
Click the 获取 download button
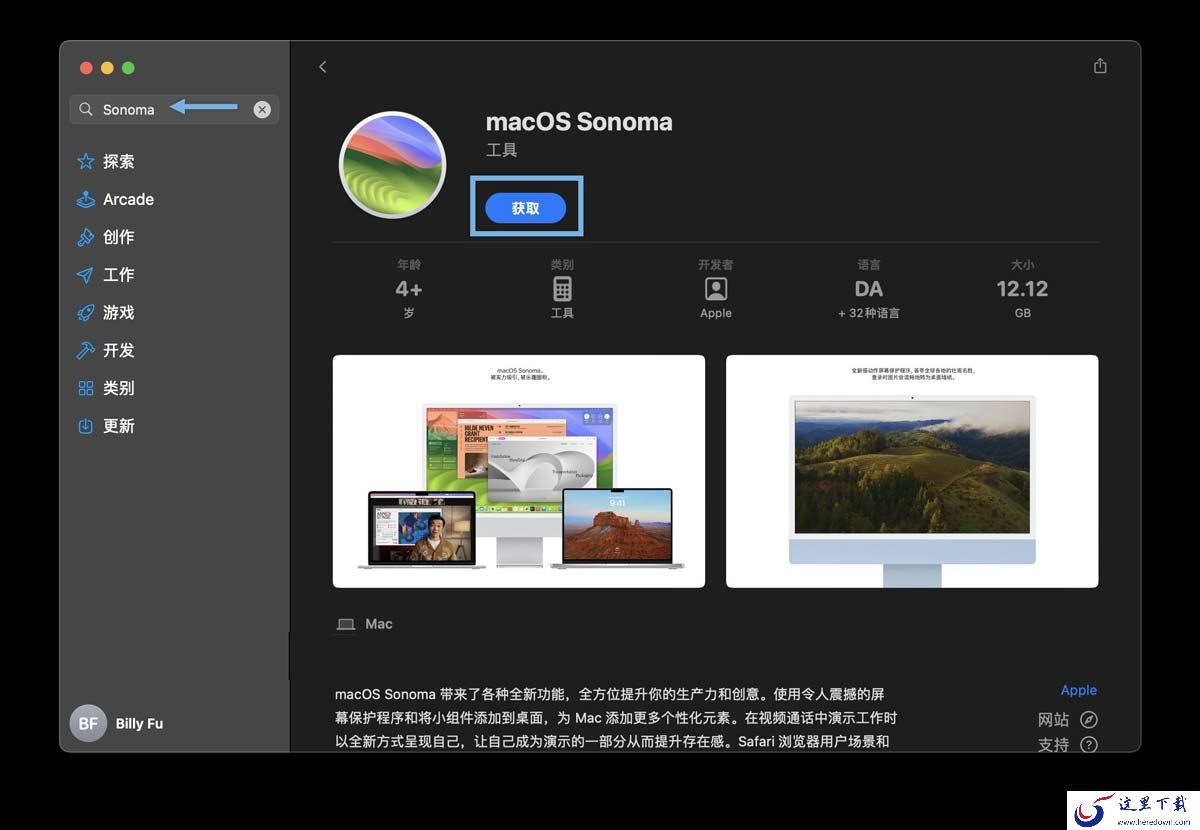(526, 208)
